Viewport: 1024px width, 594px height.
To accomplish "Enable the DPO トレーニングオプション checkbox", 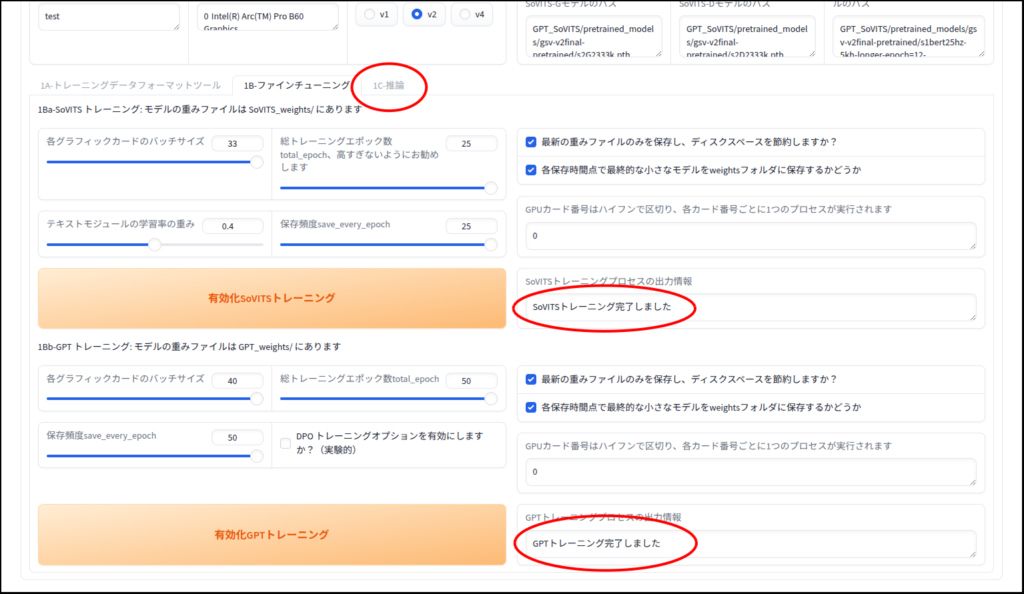I will pyautogui.click(x=286, y=443).
